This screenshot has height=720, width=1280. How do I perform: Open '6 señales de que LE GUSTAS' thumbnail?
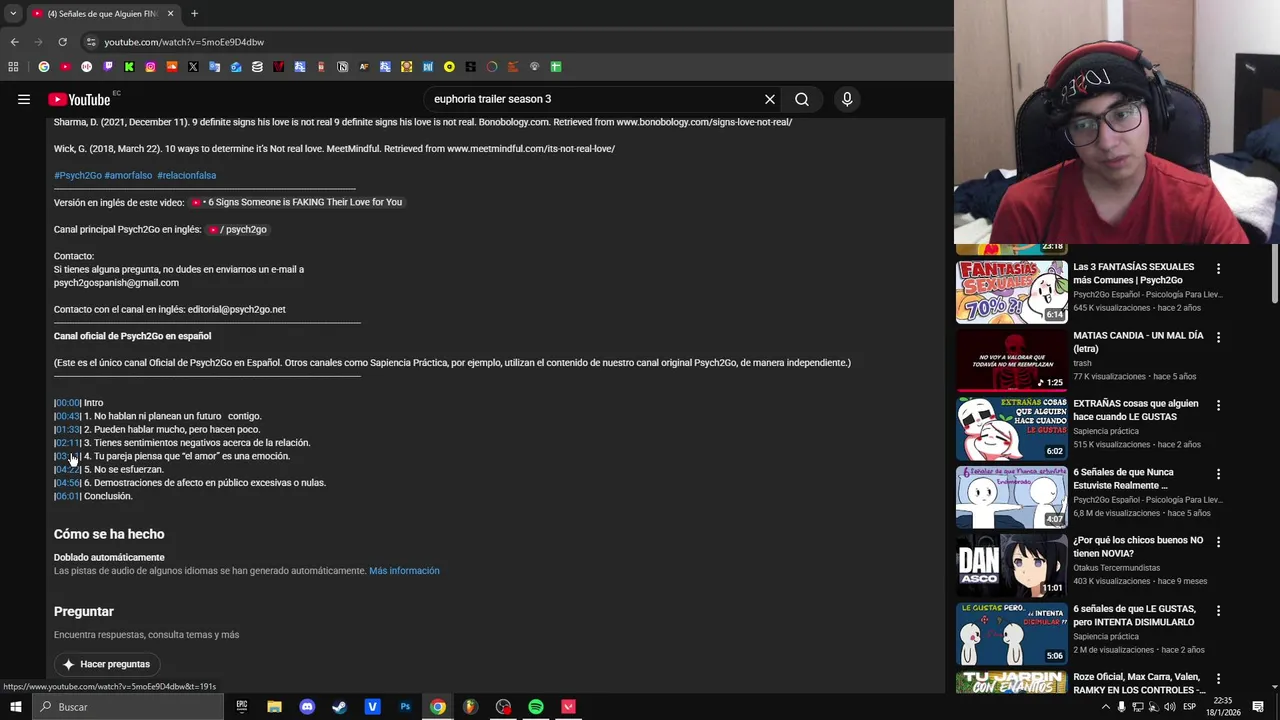click(x=1011, y=634)
